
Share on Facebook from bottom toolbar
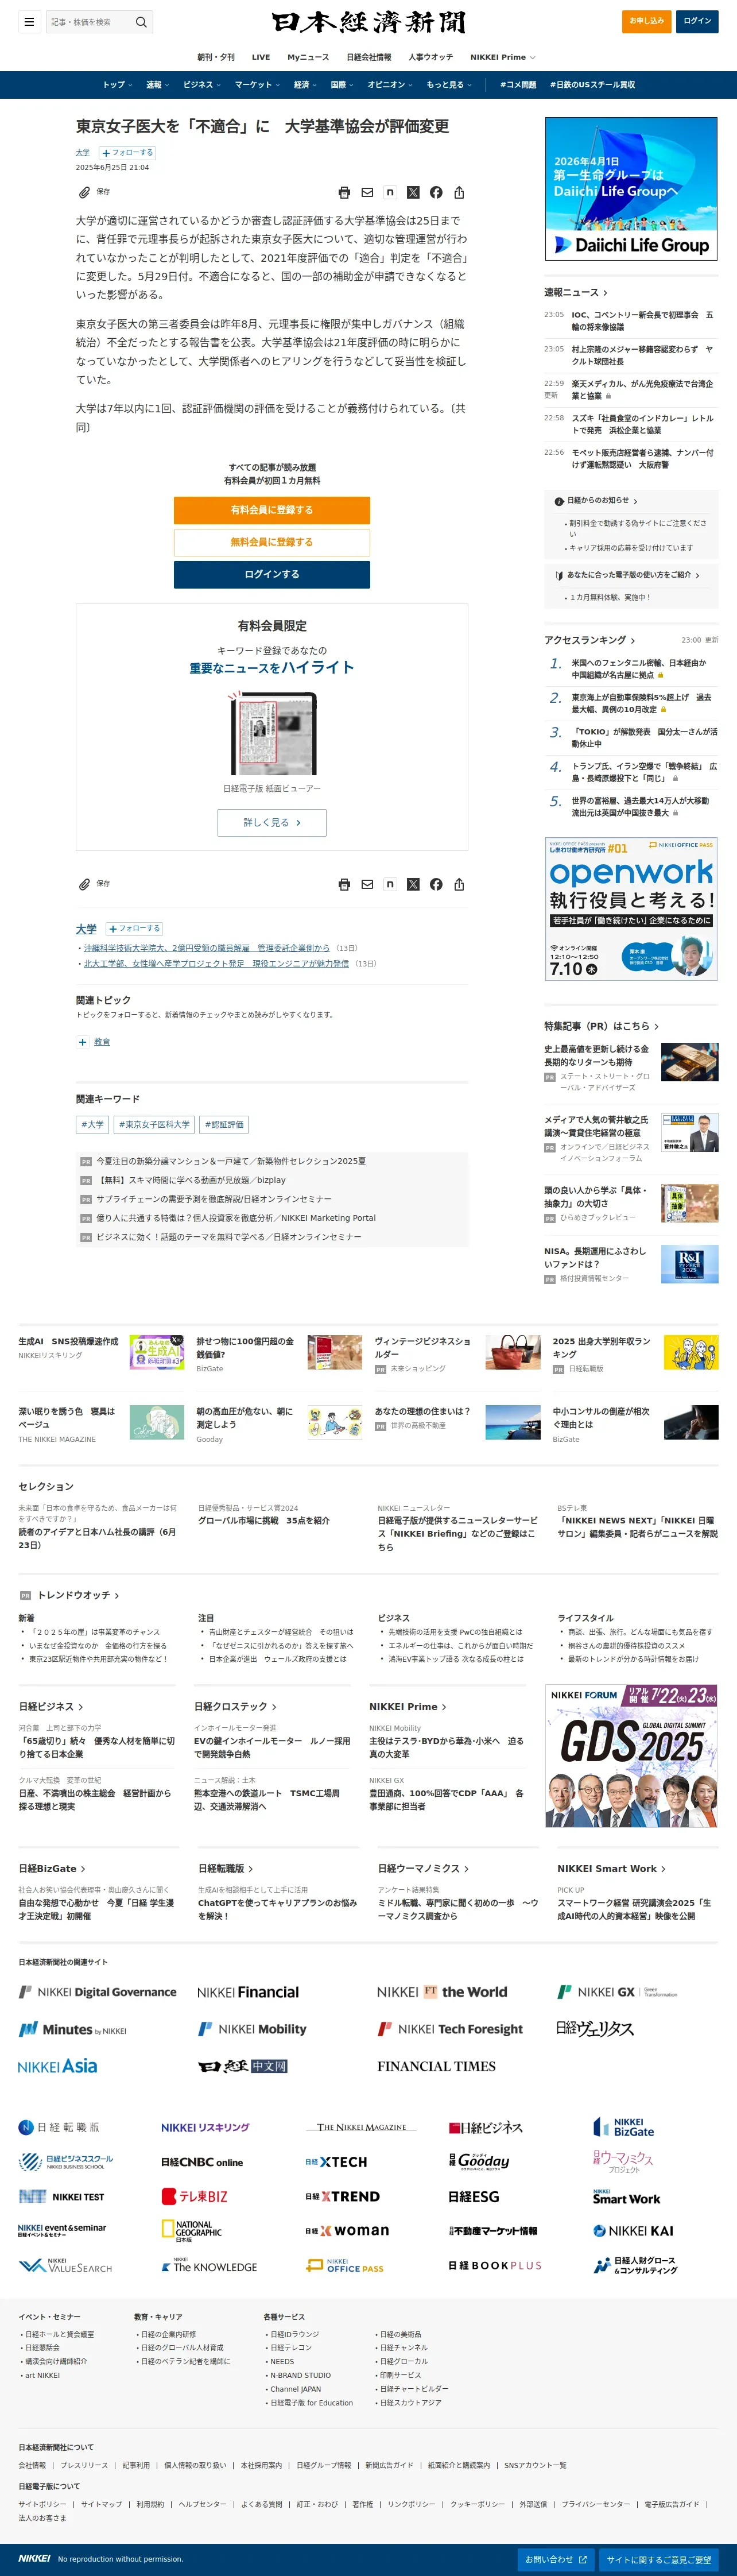coord(436,884)
